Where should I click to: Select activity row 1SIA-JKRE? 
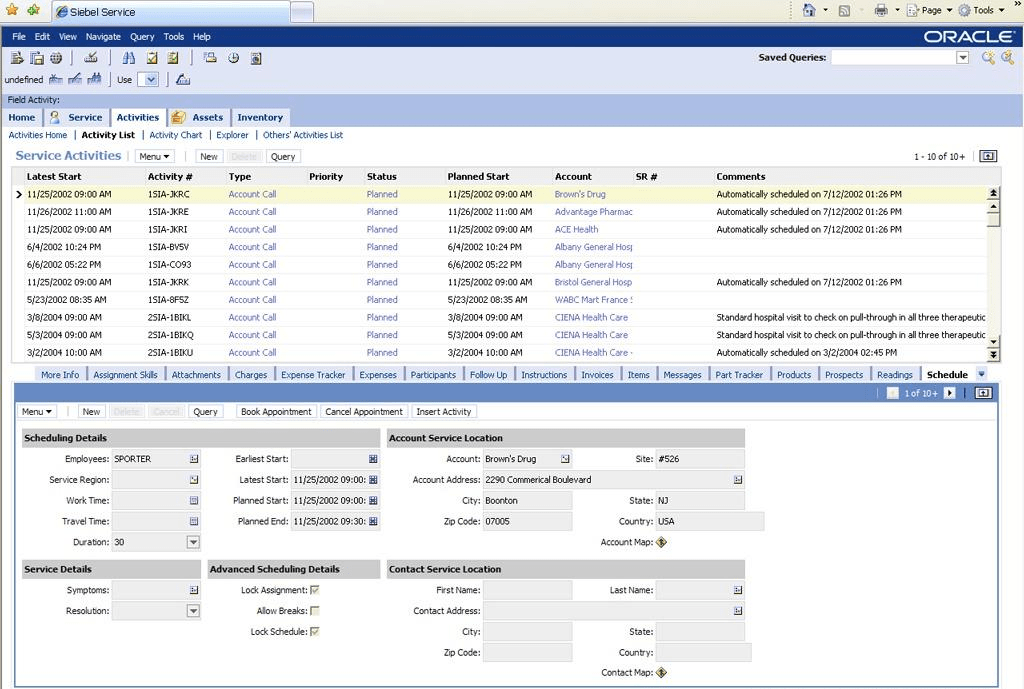[x=500, y=212]
